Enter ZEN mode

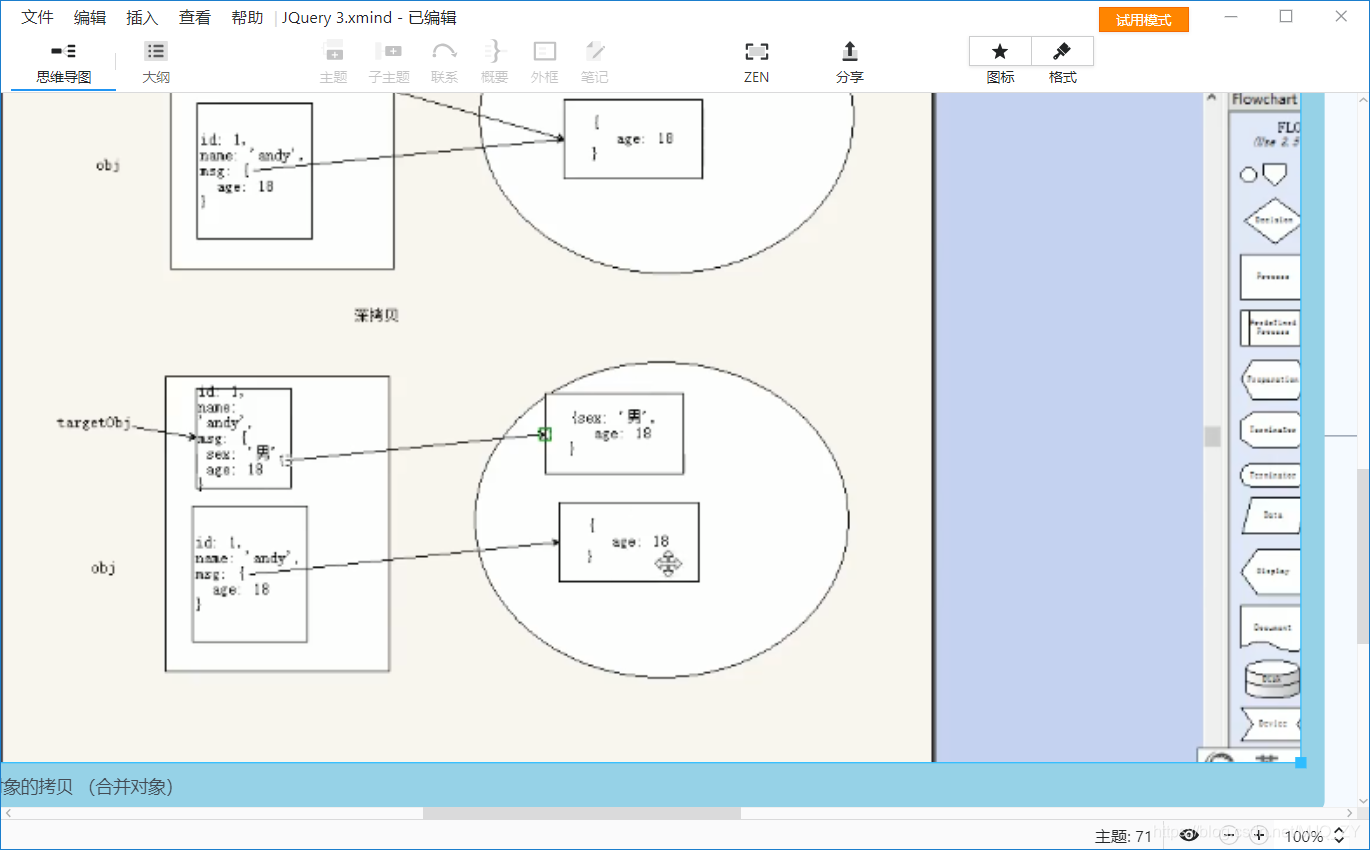click(x=757, y=63)
